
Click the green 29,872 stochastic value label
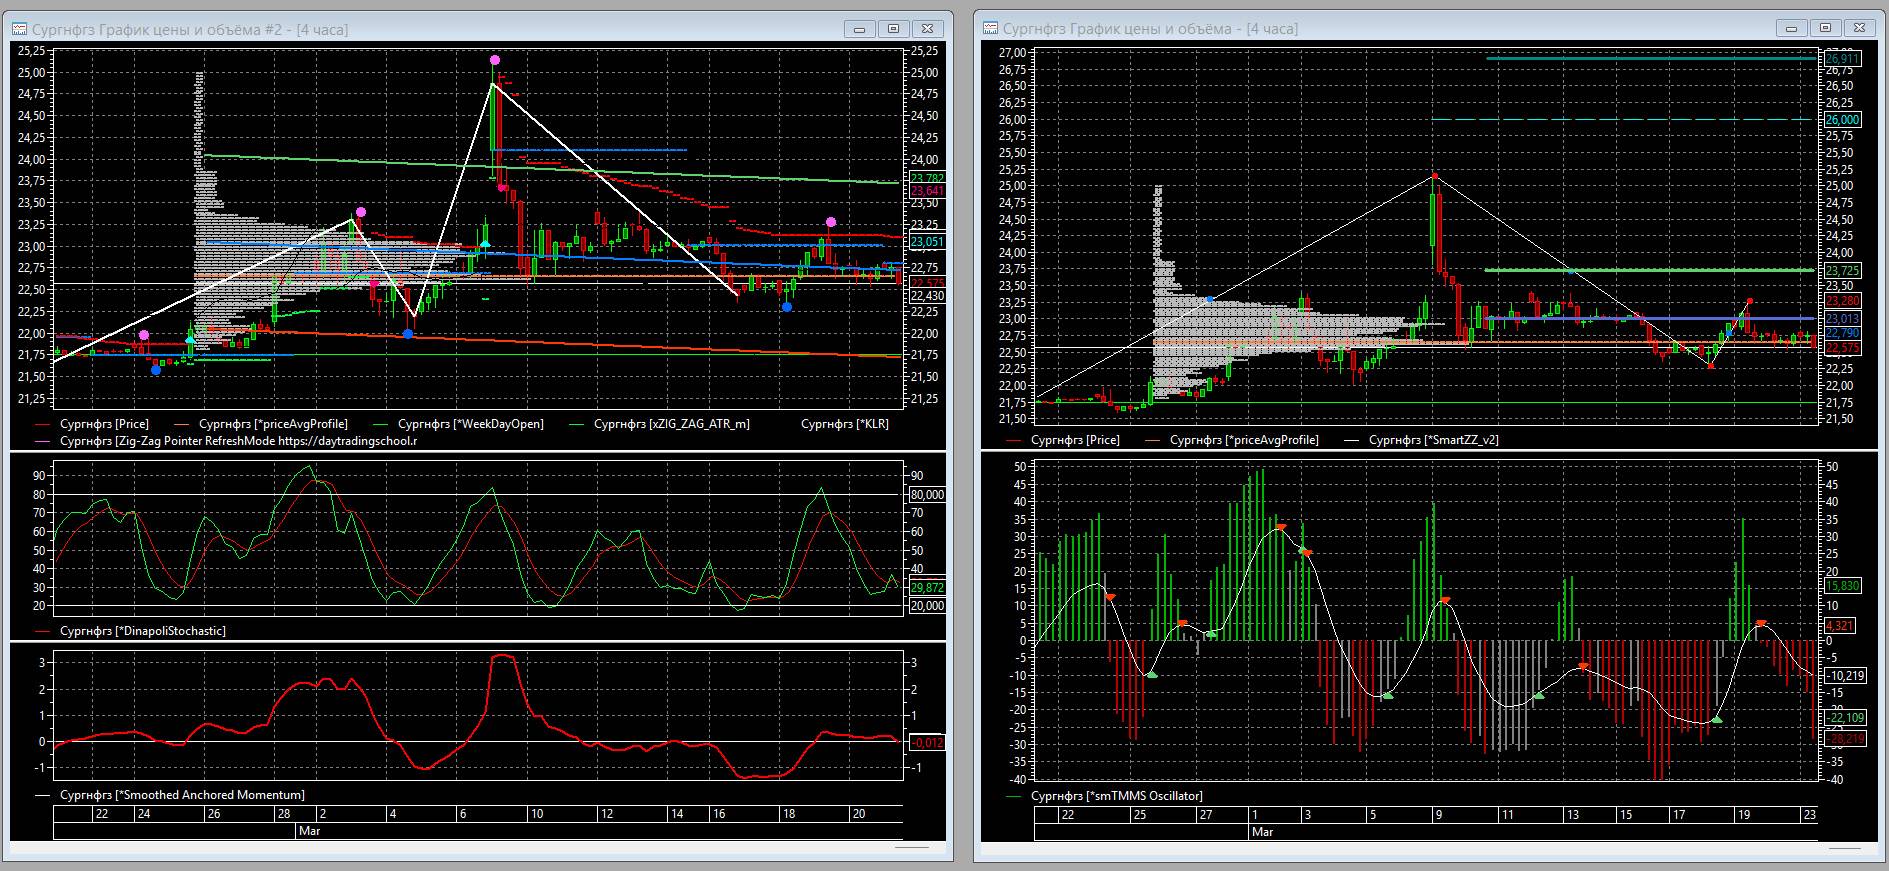pos(926,588)
